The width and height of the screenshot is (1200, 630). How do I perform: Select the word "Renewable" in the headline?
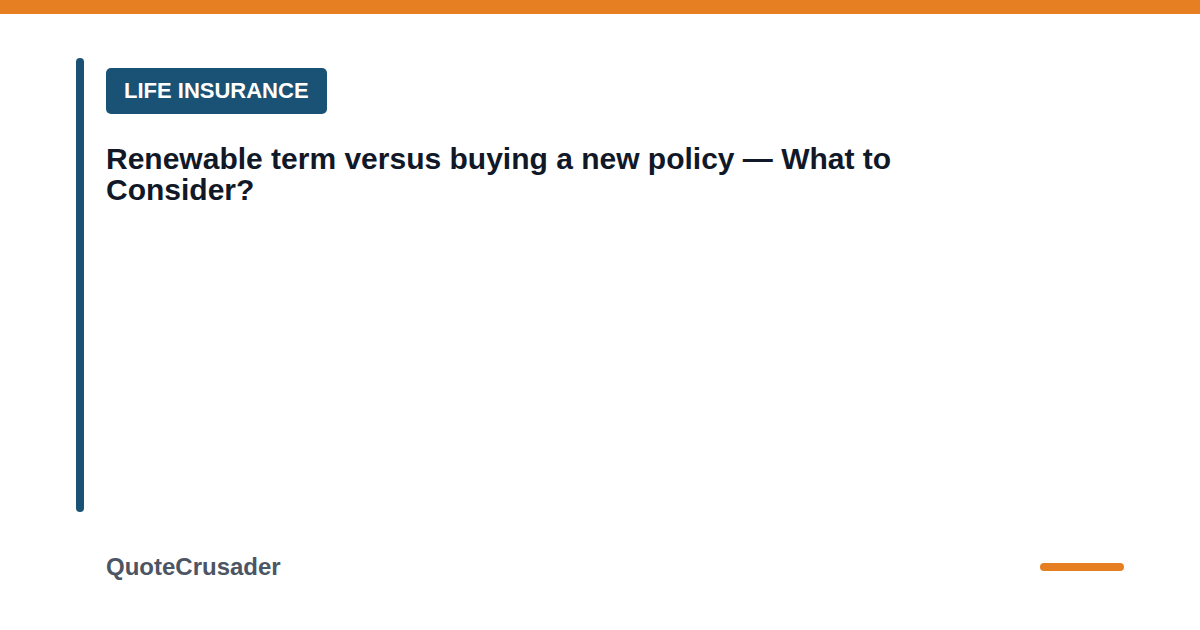[184, 159]
